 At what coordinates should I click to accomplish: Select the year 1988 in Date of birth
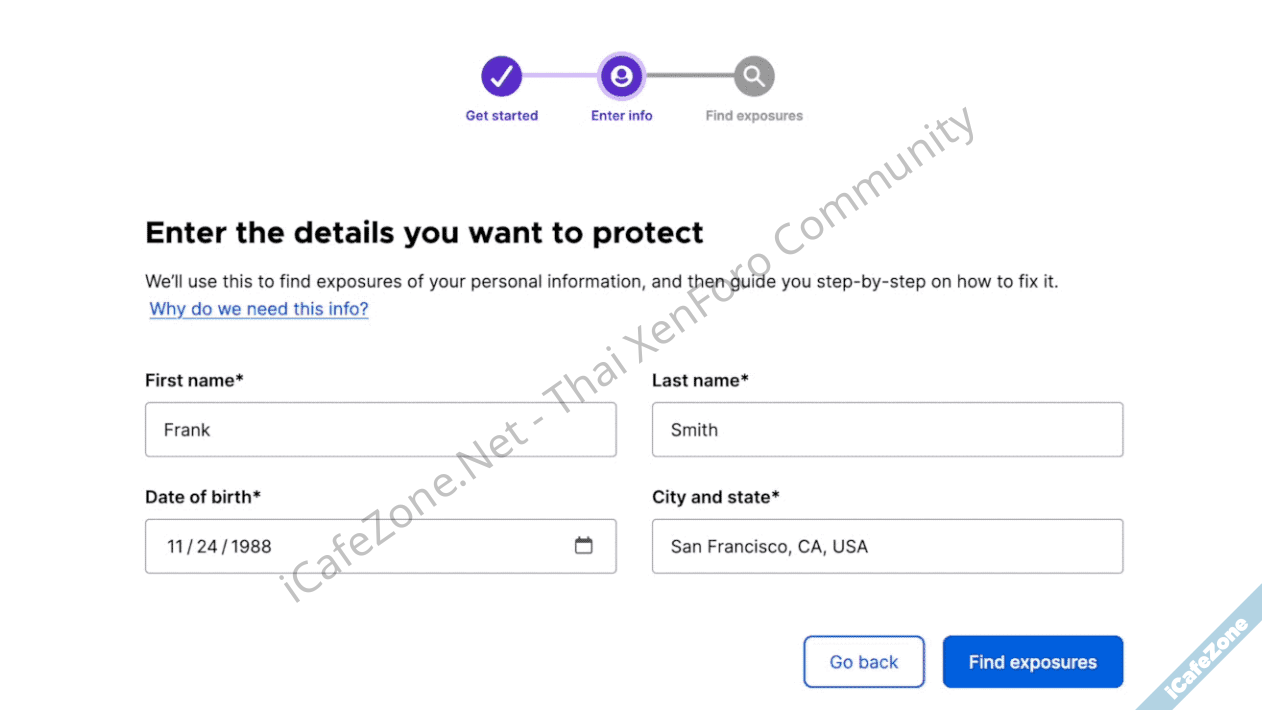[x=251, y=547]
